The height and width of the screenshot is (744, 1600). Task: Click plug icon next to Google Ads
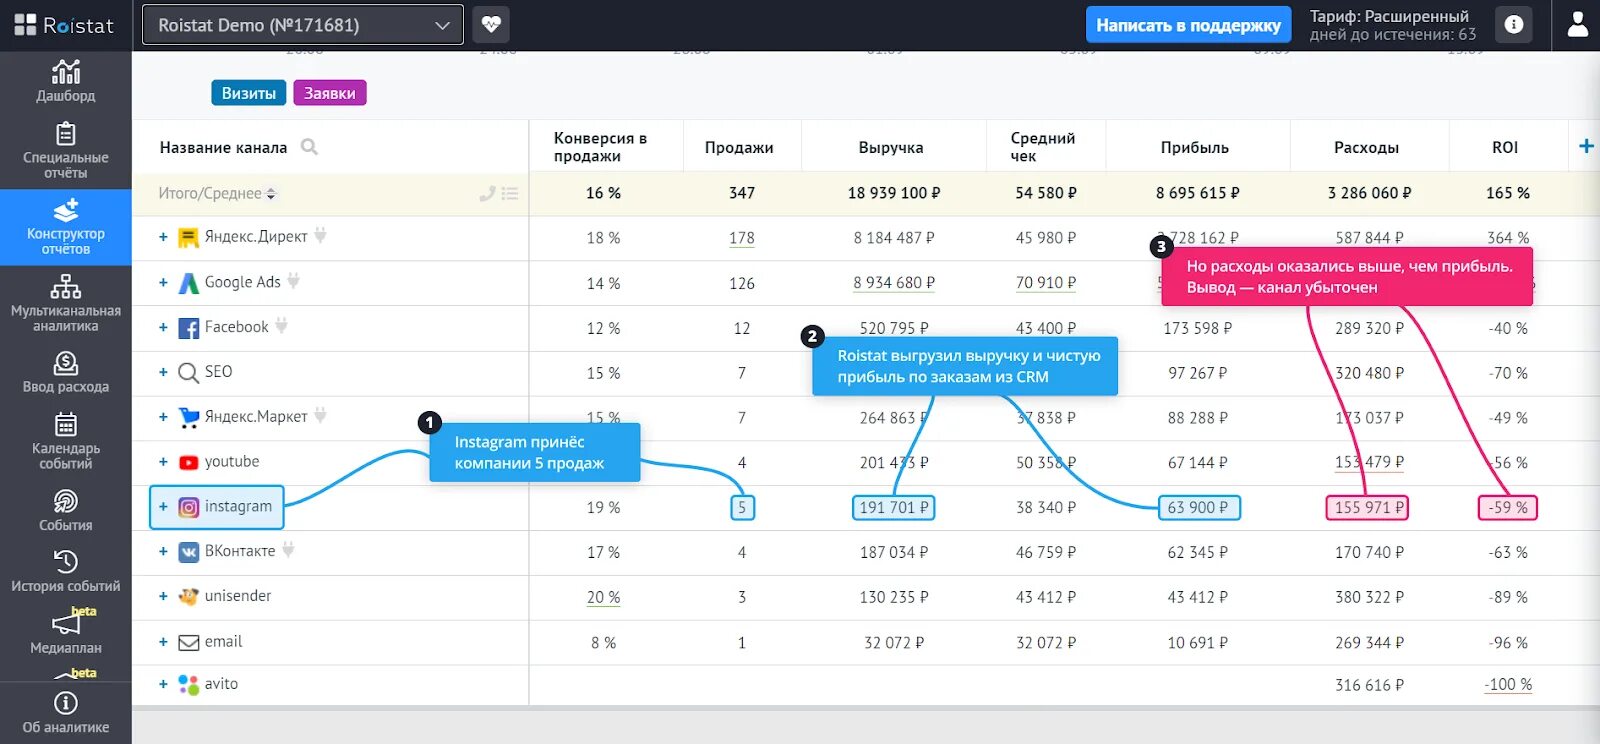click(x=293, y=281)
